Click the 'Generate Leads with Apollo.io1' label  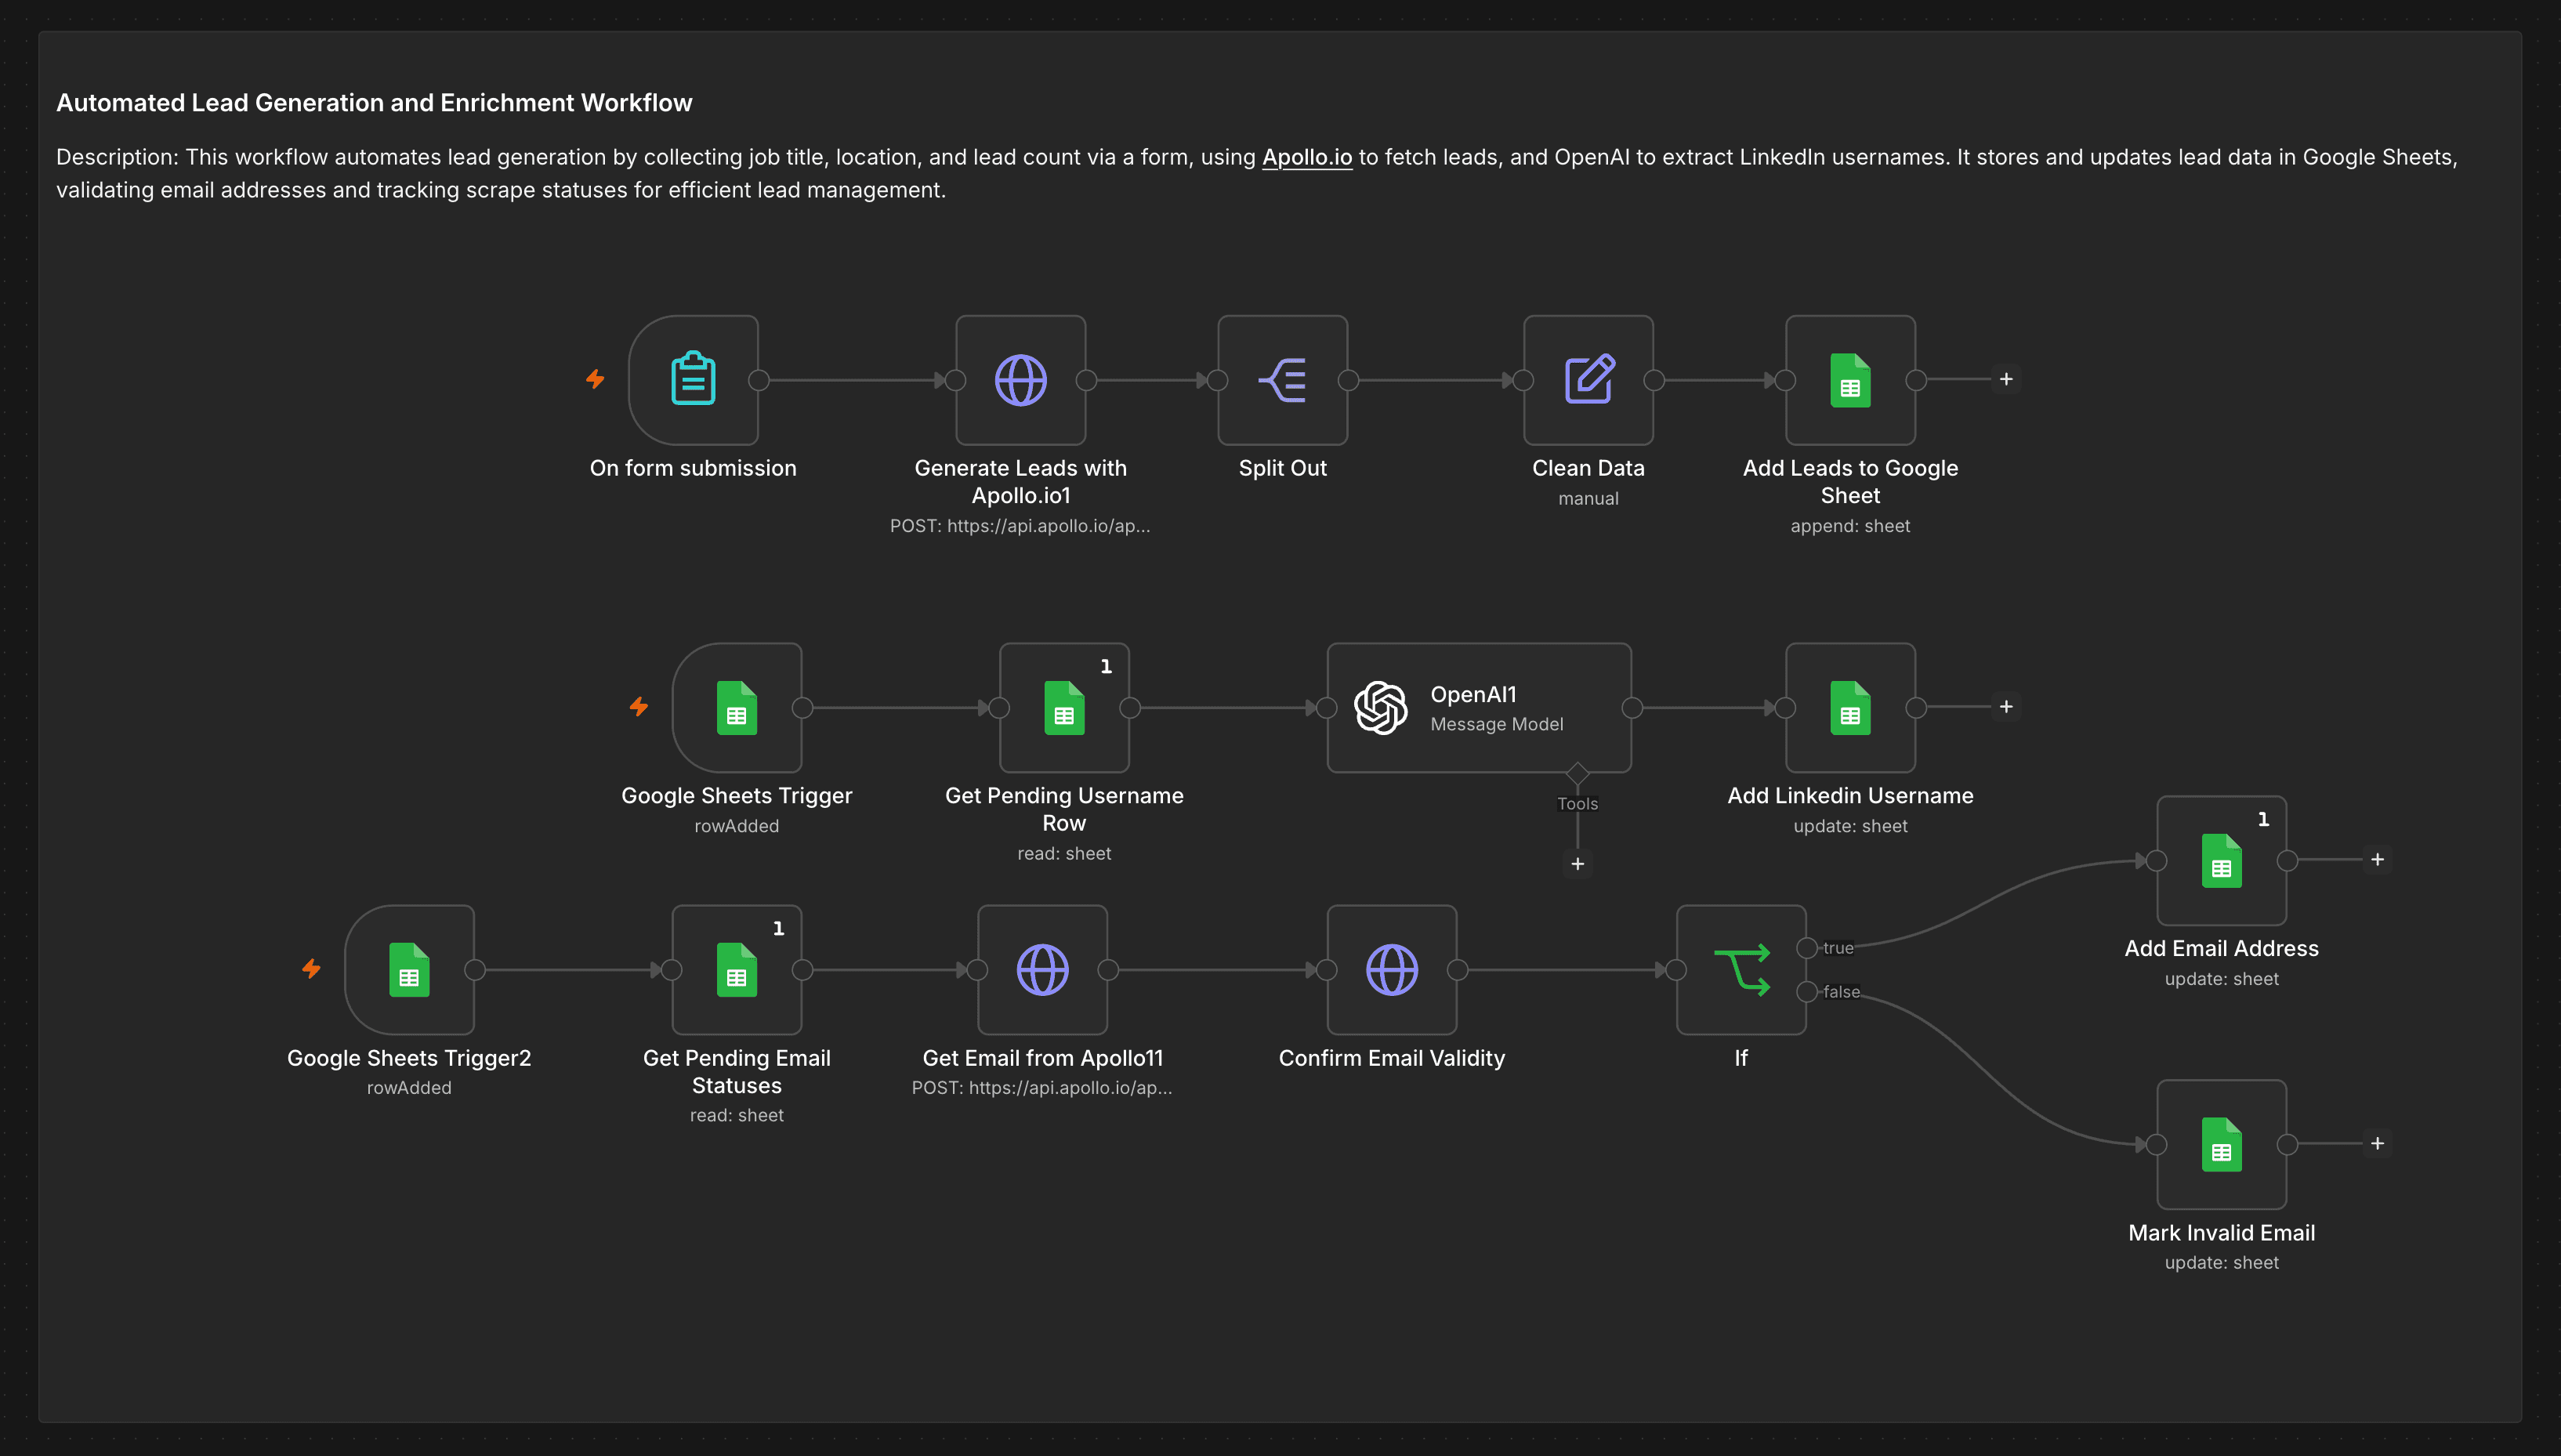pyautogui.click(x=1021, y=482)
